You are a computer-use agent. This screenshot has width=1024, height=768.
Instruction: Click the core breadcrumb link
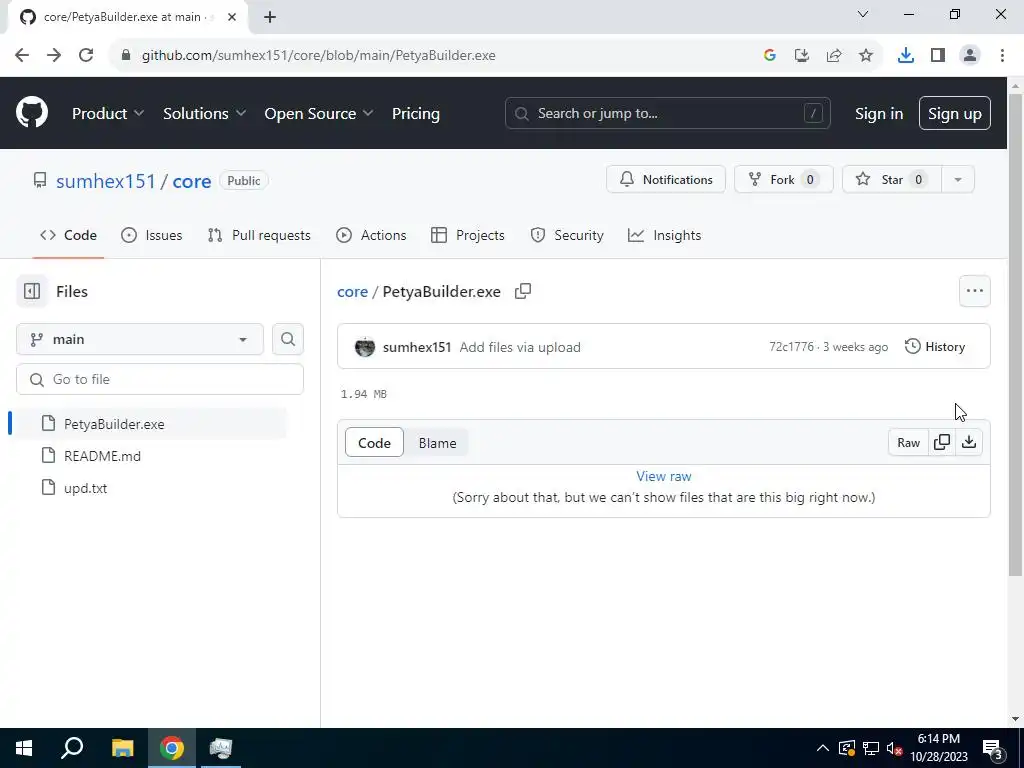[x=353, y=291]
